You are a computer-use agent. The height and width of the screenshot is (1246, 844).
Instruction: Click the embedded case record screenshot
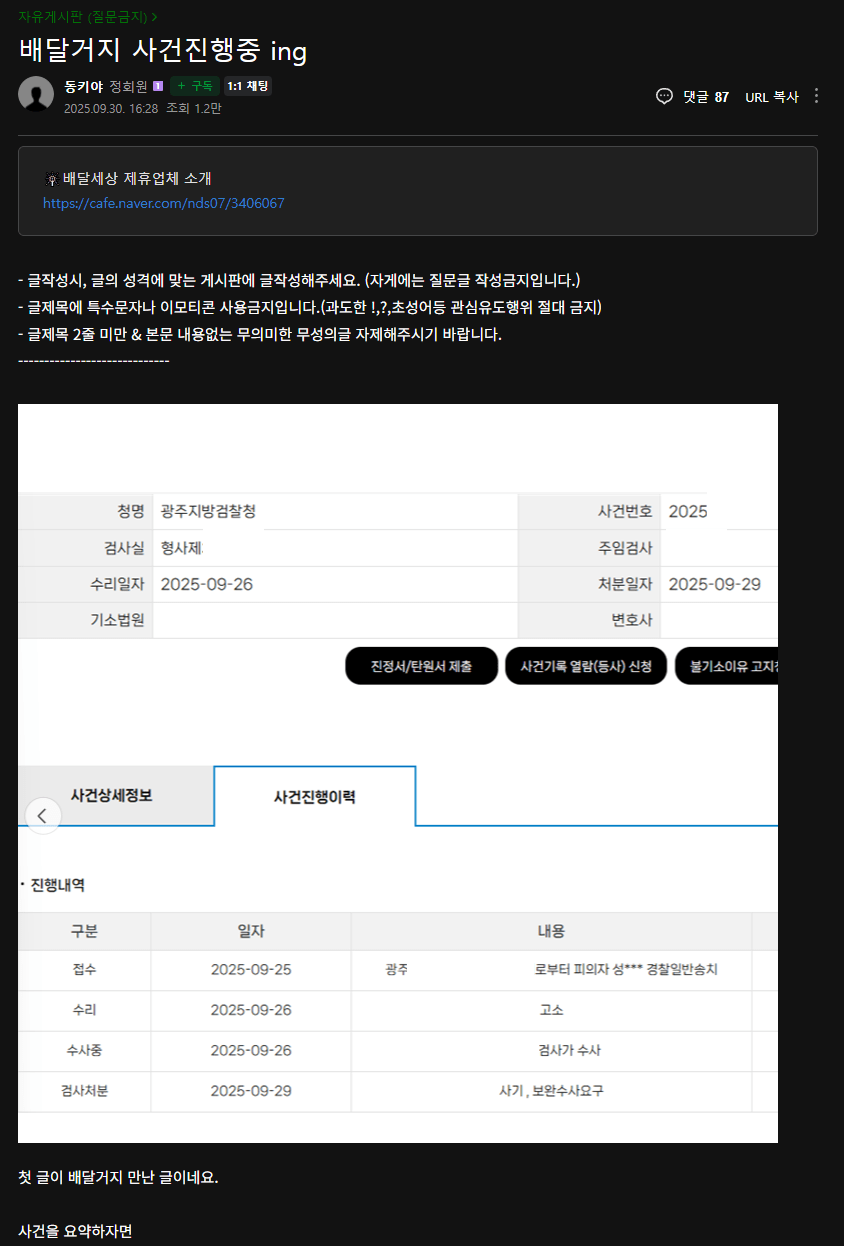point(397,770)
